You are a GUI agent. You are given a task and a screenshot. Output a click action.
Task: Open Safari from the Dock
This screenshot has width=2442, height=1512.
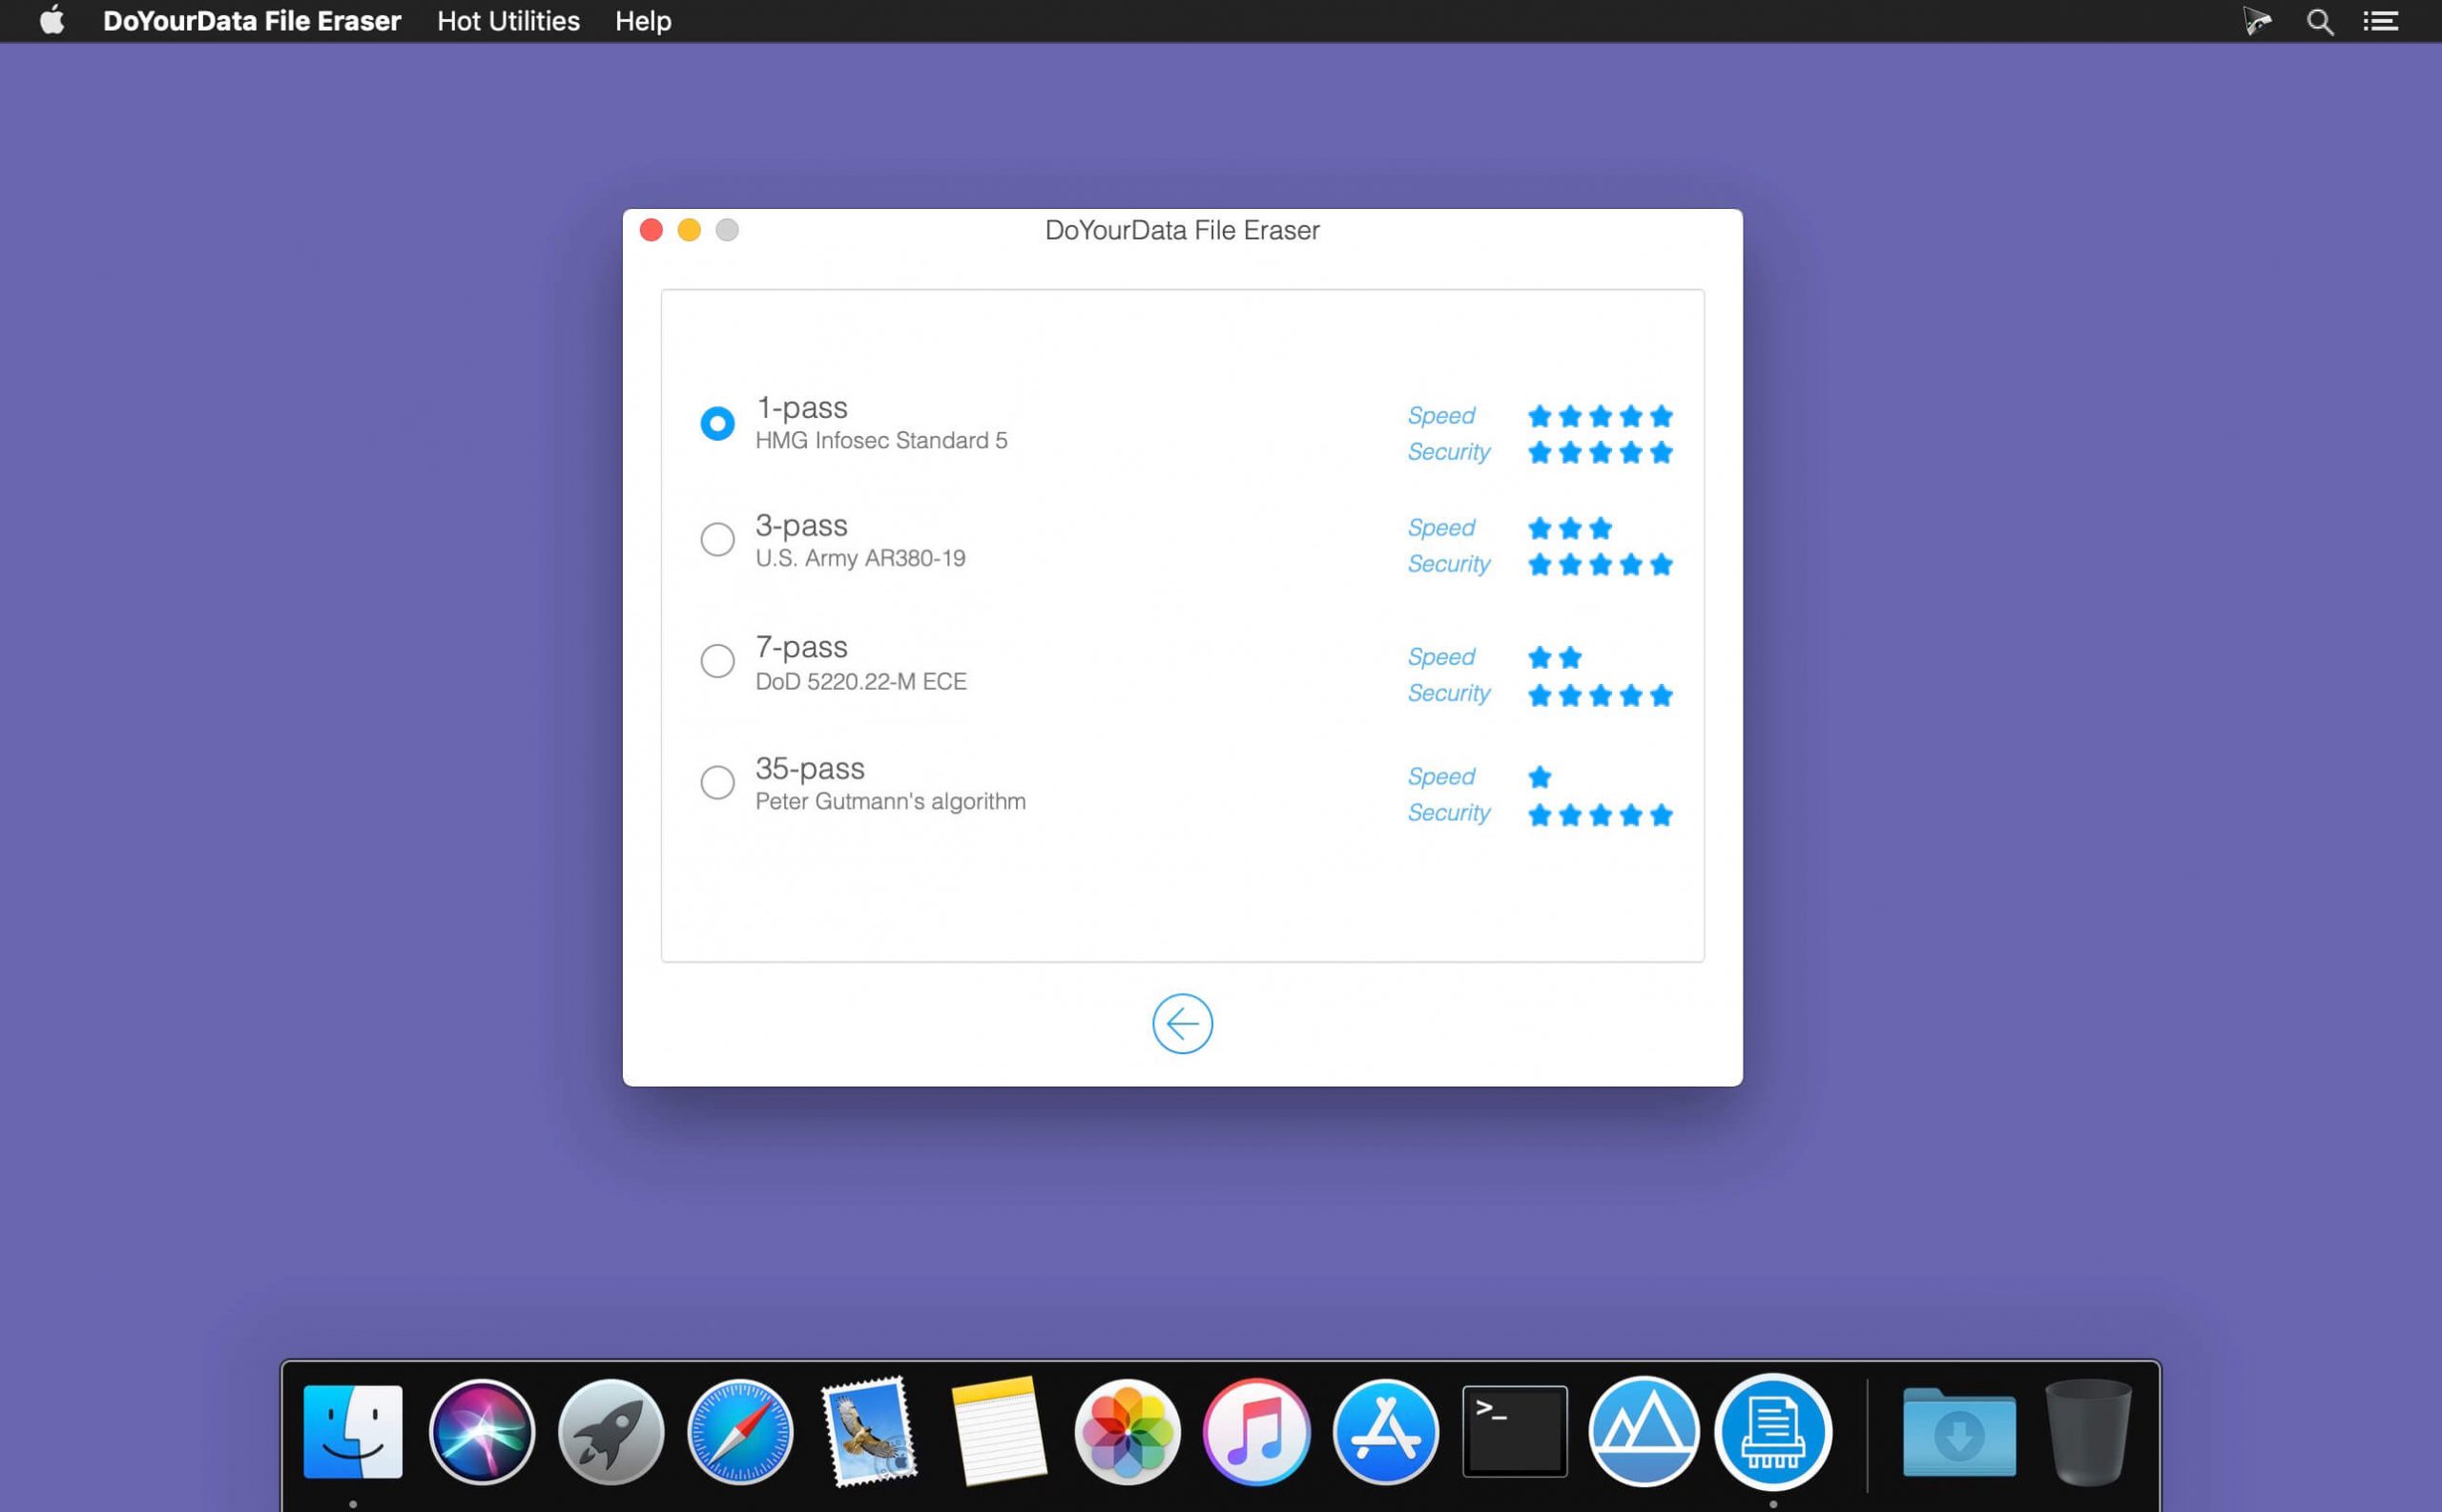pos(740,1432)
